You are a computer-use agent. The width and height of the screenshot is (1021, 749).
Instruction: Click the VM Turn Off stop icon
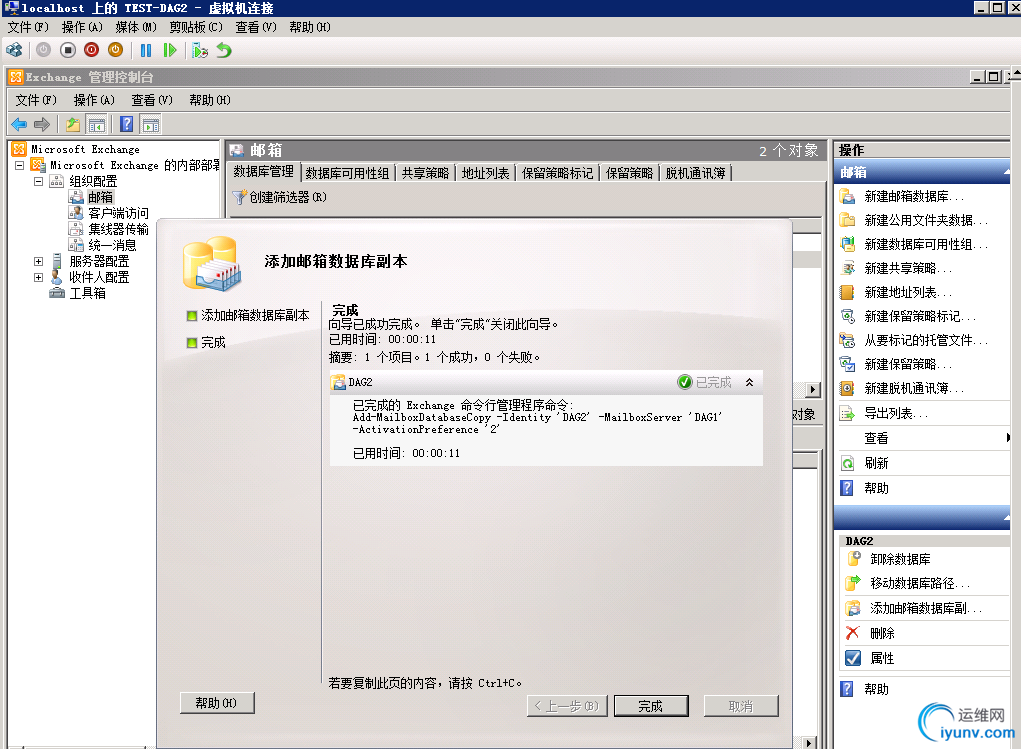(x=68, y=50)
